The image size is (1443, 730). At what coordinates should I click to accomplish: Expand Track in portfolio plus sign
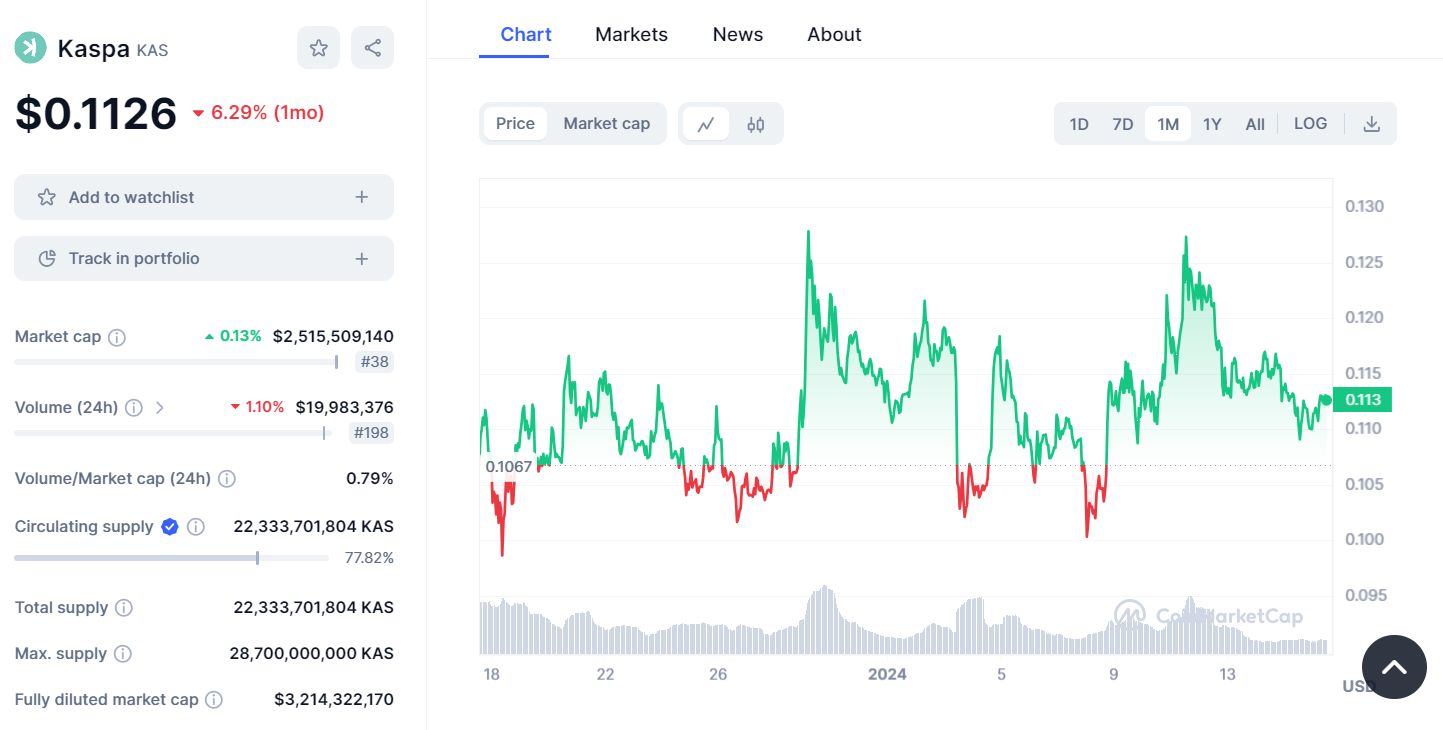click(362, 259)
